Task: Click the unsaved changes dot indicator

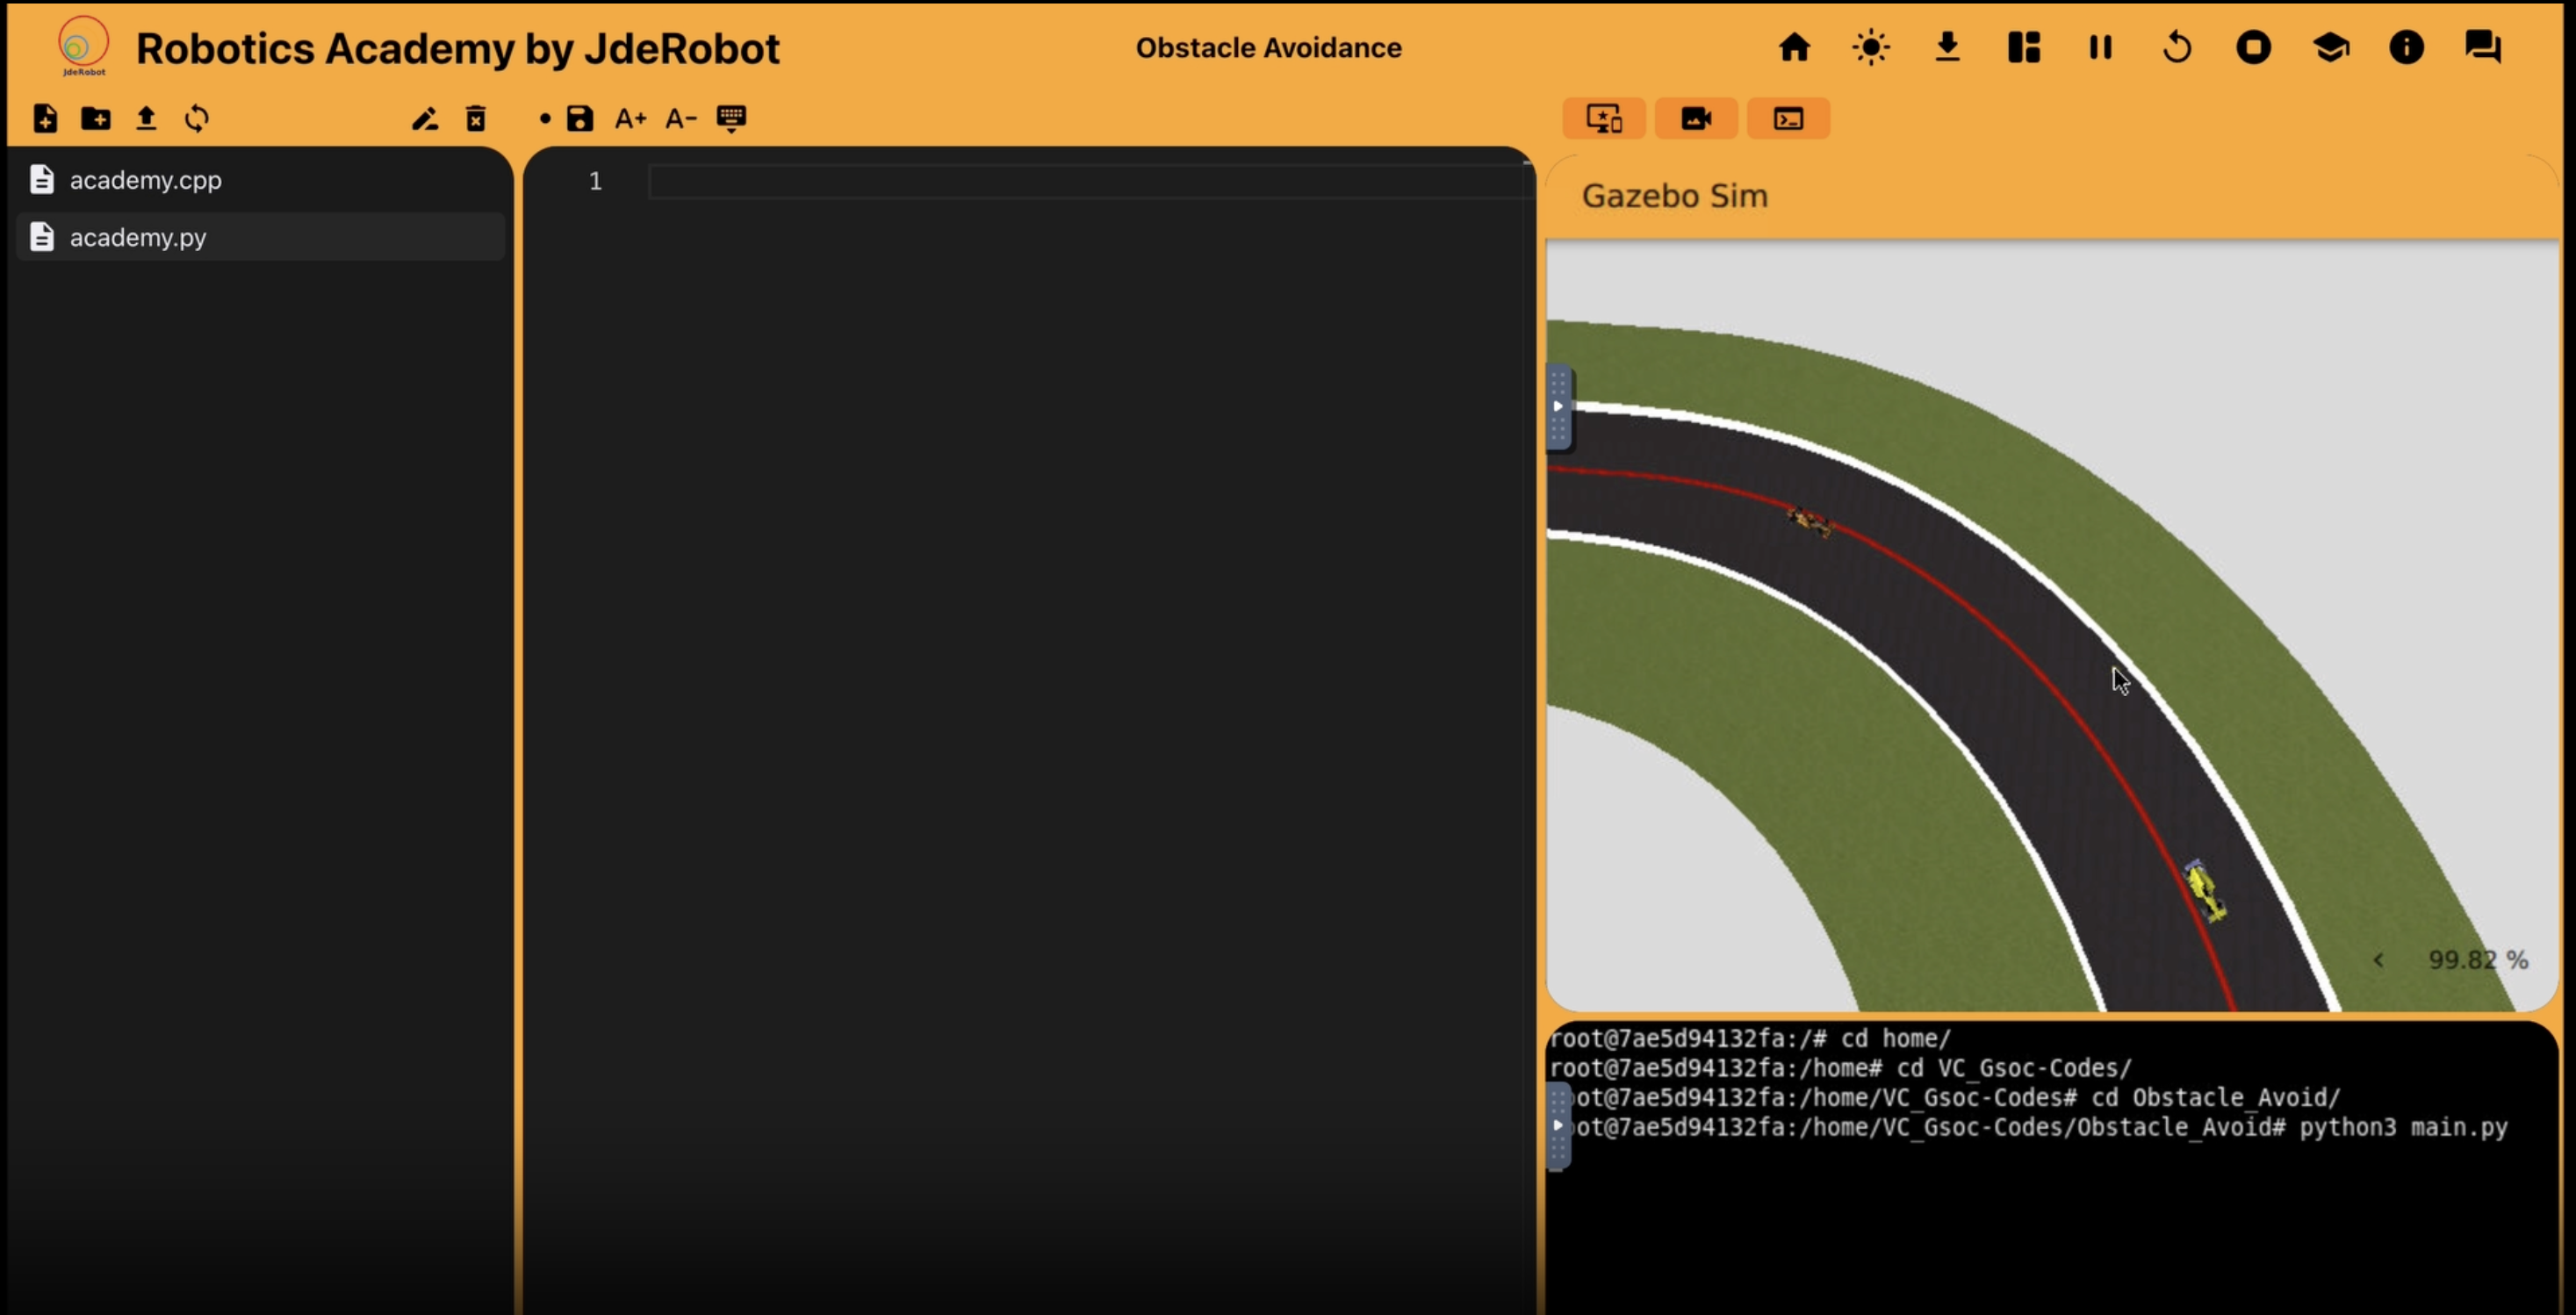Action: (x=545, y=118)
